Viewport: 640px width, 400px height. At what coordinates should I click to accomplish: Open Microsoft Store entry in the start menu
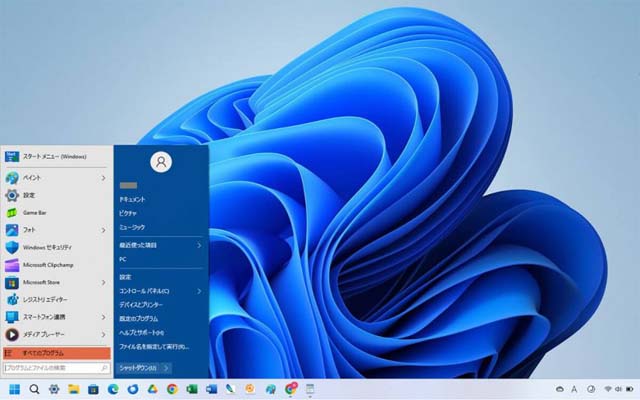[56, 282]
